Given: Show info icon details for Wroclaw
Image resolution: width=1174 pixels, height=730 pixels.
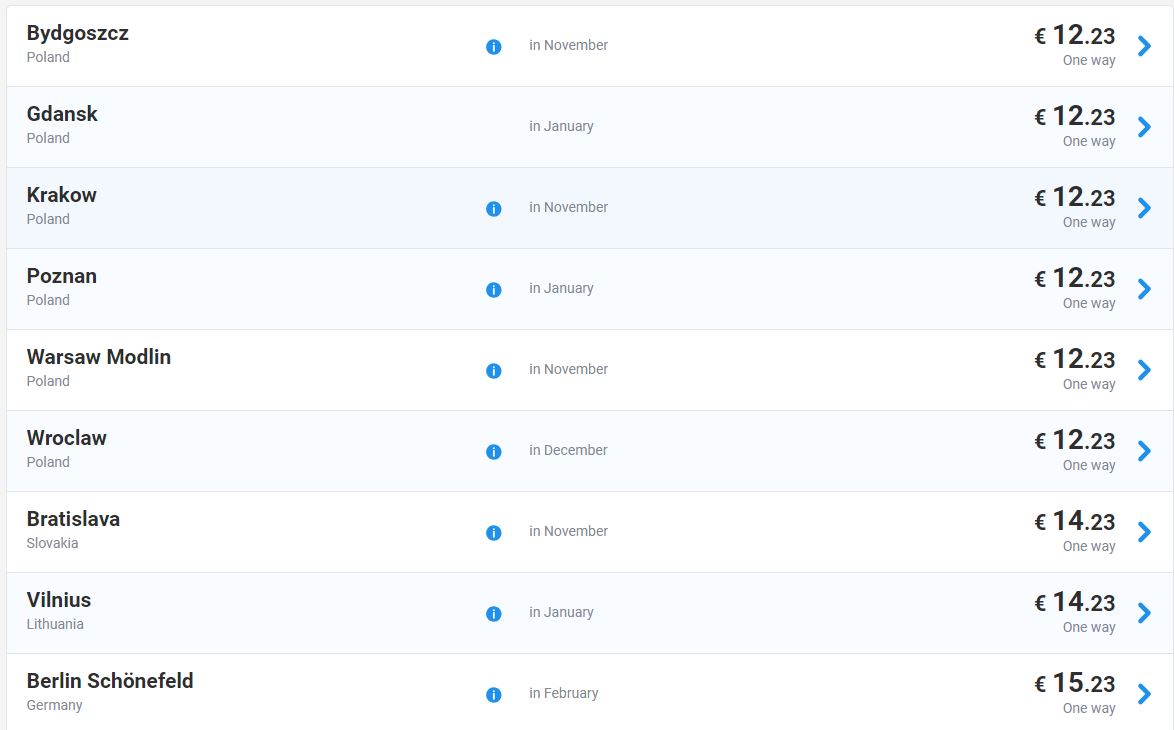Looking at the screenshot, I should (493, 452).
